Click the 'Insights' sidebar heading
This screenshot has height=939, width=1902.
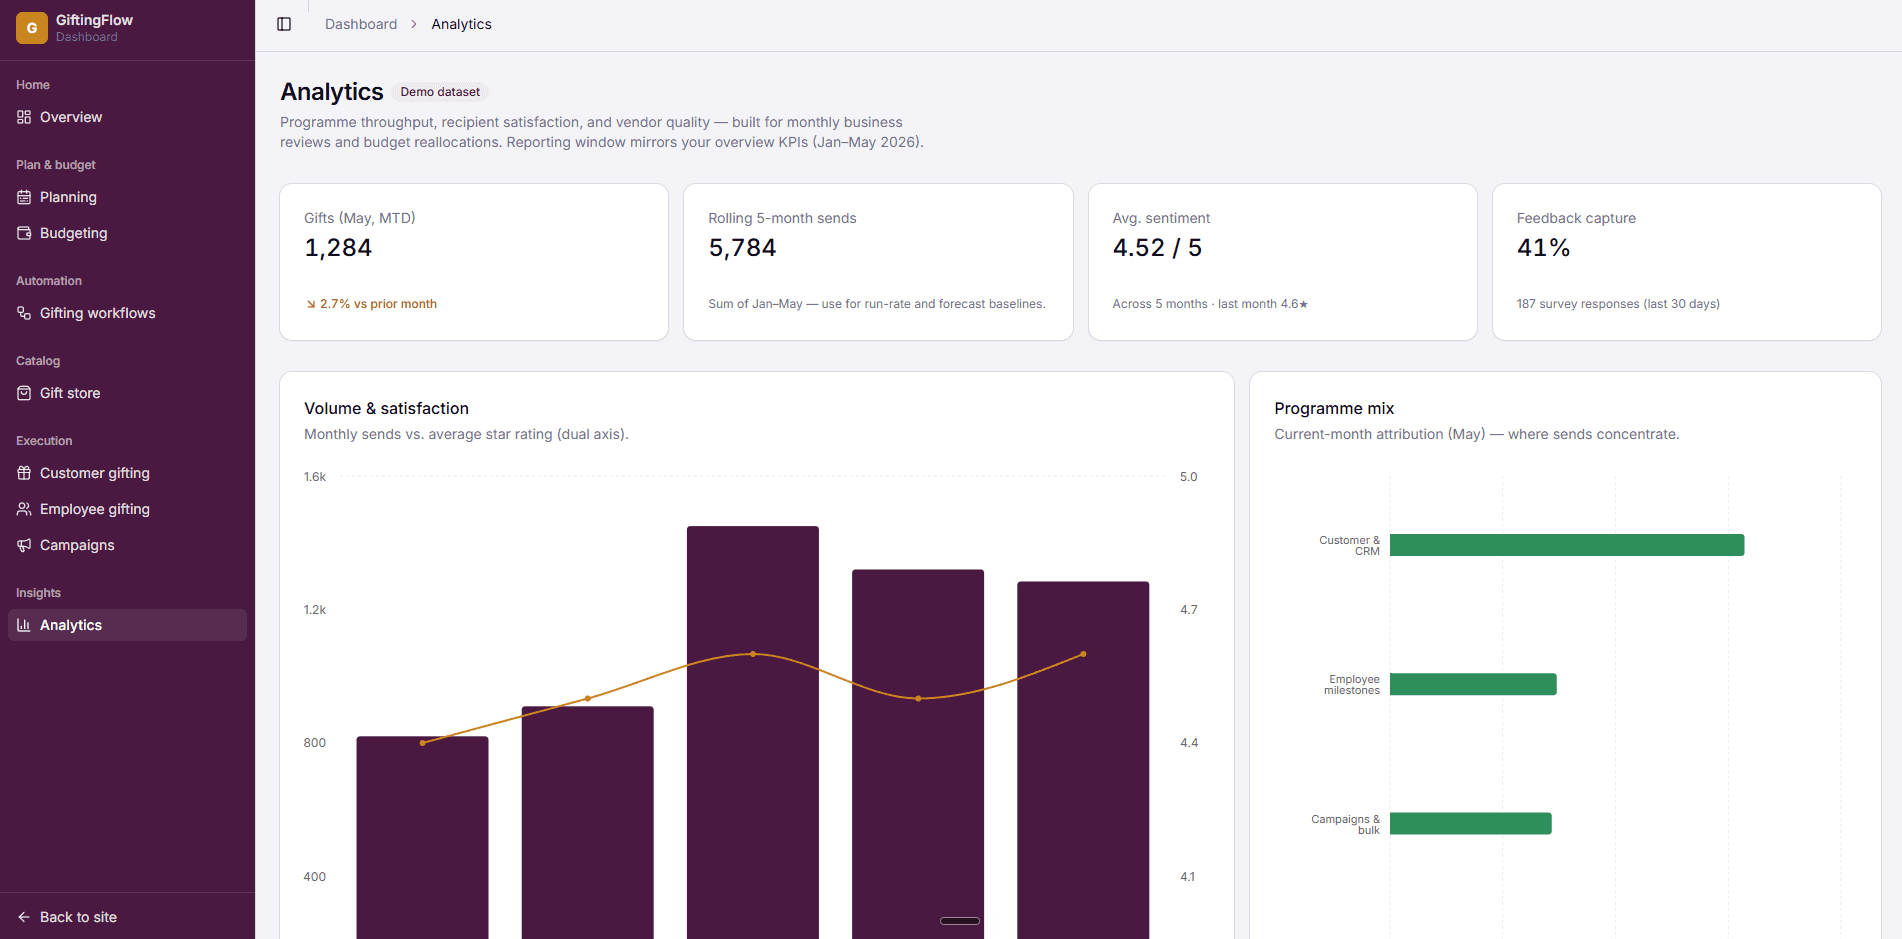point(38,593)
